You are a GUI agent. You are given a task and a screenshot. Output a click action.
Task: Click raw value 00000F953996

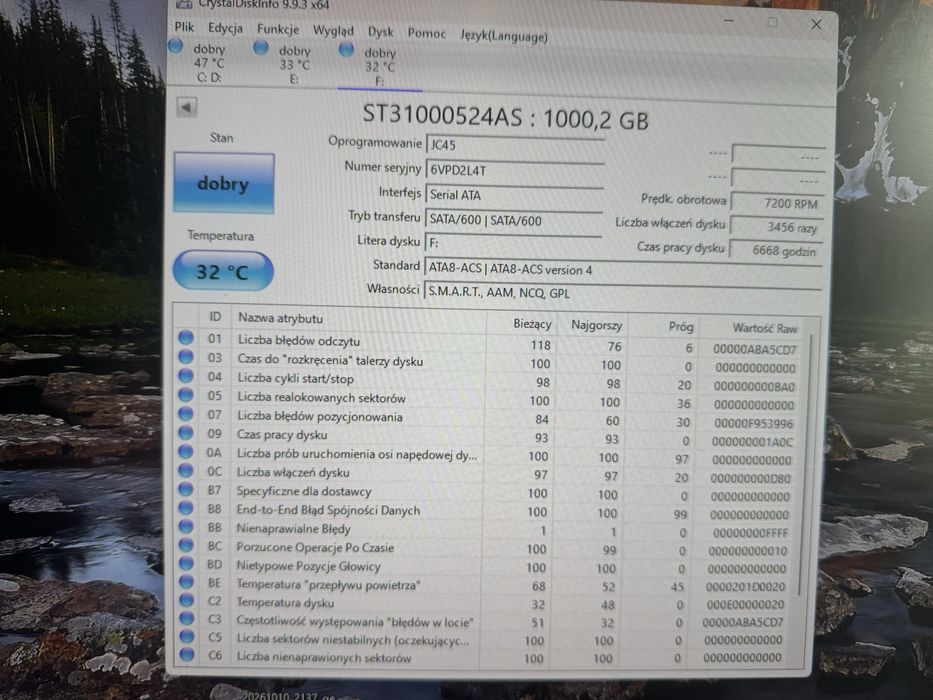tap(753, 423)
